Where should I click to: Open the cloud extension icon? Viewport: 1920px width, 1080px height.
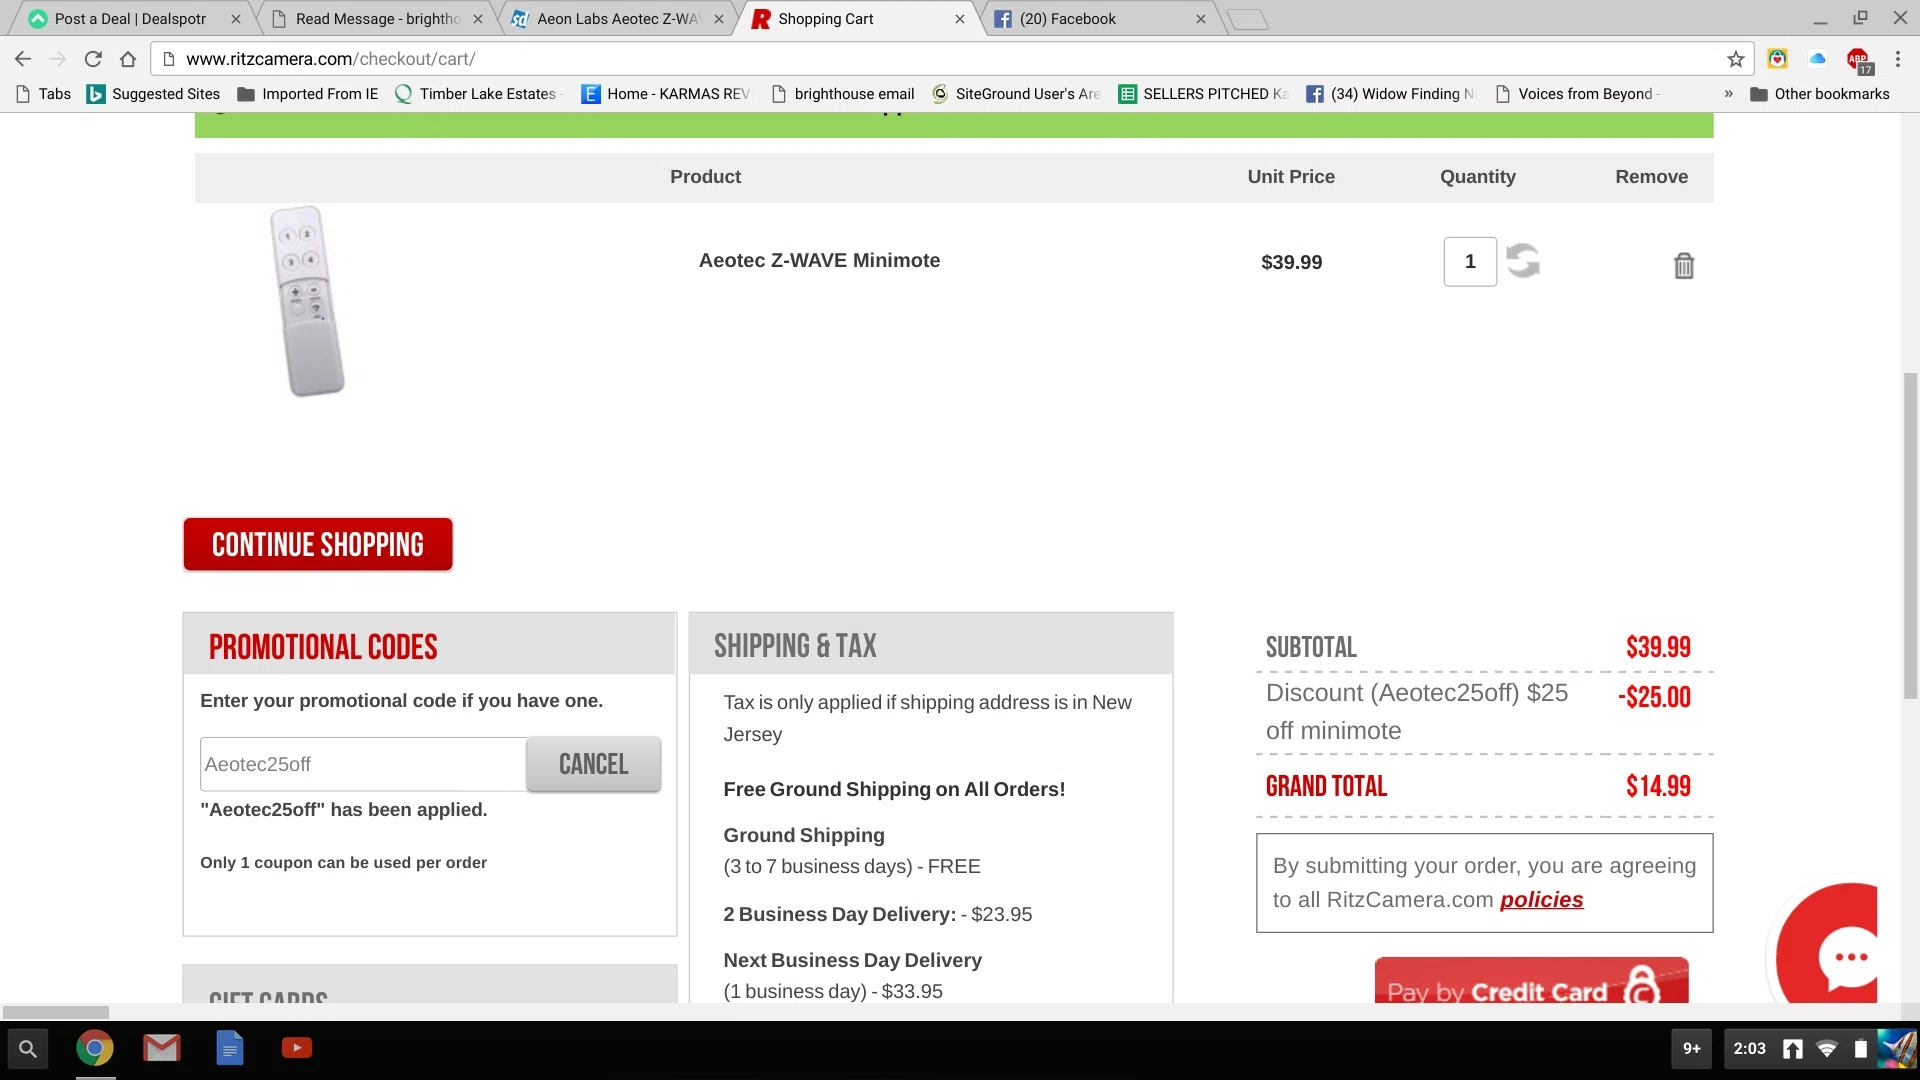coord(1818,59)
